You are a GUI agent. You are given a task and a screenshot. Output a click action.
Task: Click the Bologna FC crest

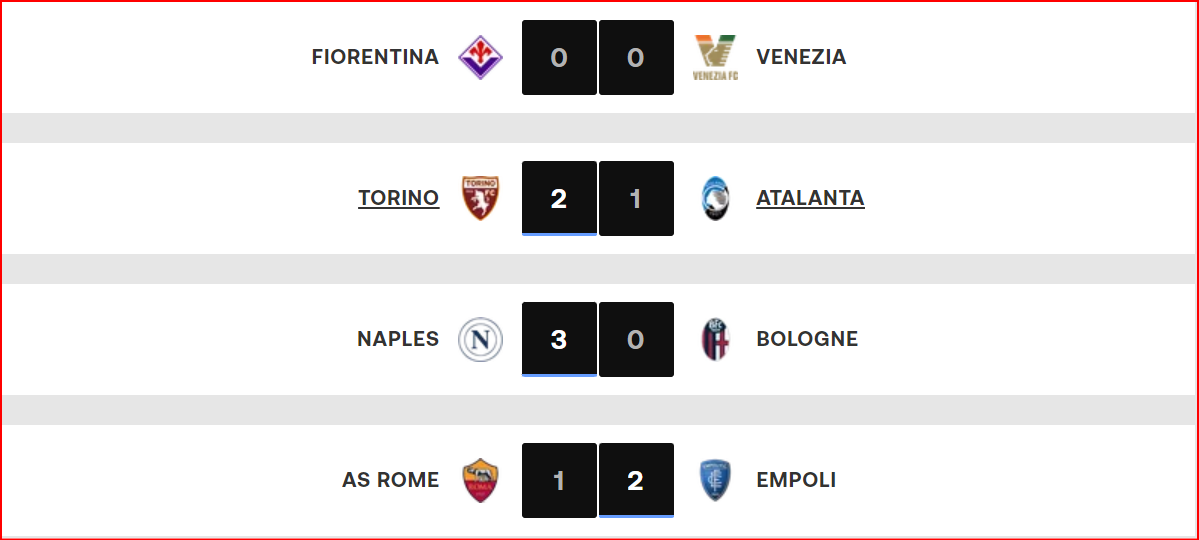715,340
